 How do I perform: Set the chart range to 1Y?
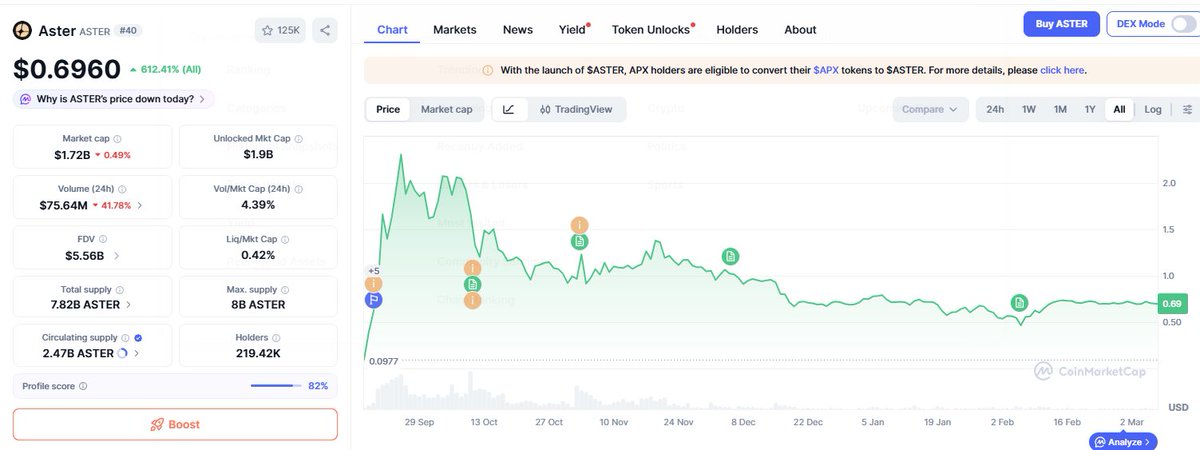coord(1090,109)
